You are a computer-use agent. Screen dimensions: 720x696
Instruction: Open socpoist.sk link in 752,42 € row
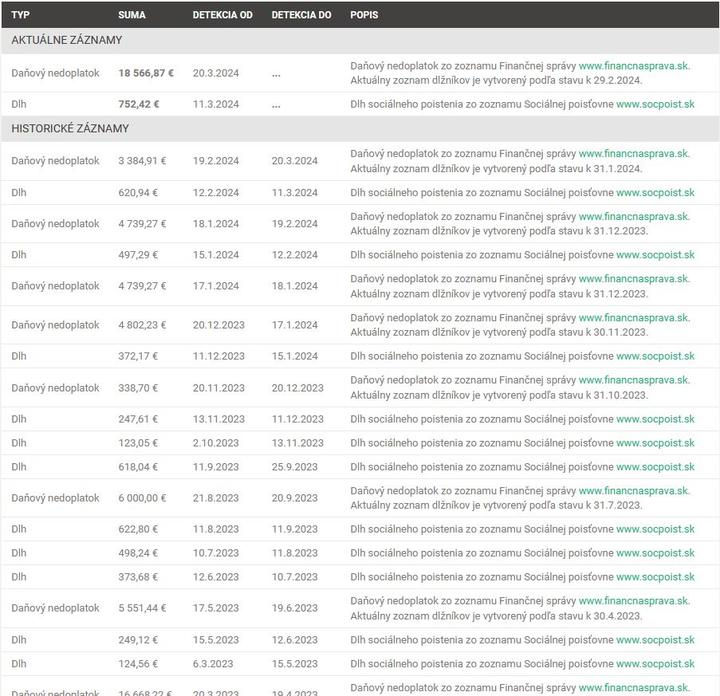tap(655, 104)
